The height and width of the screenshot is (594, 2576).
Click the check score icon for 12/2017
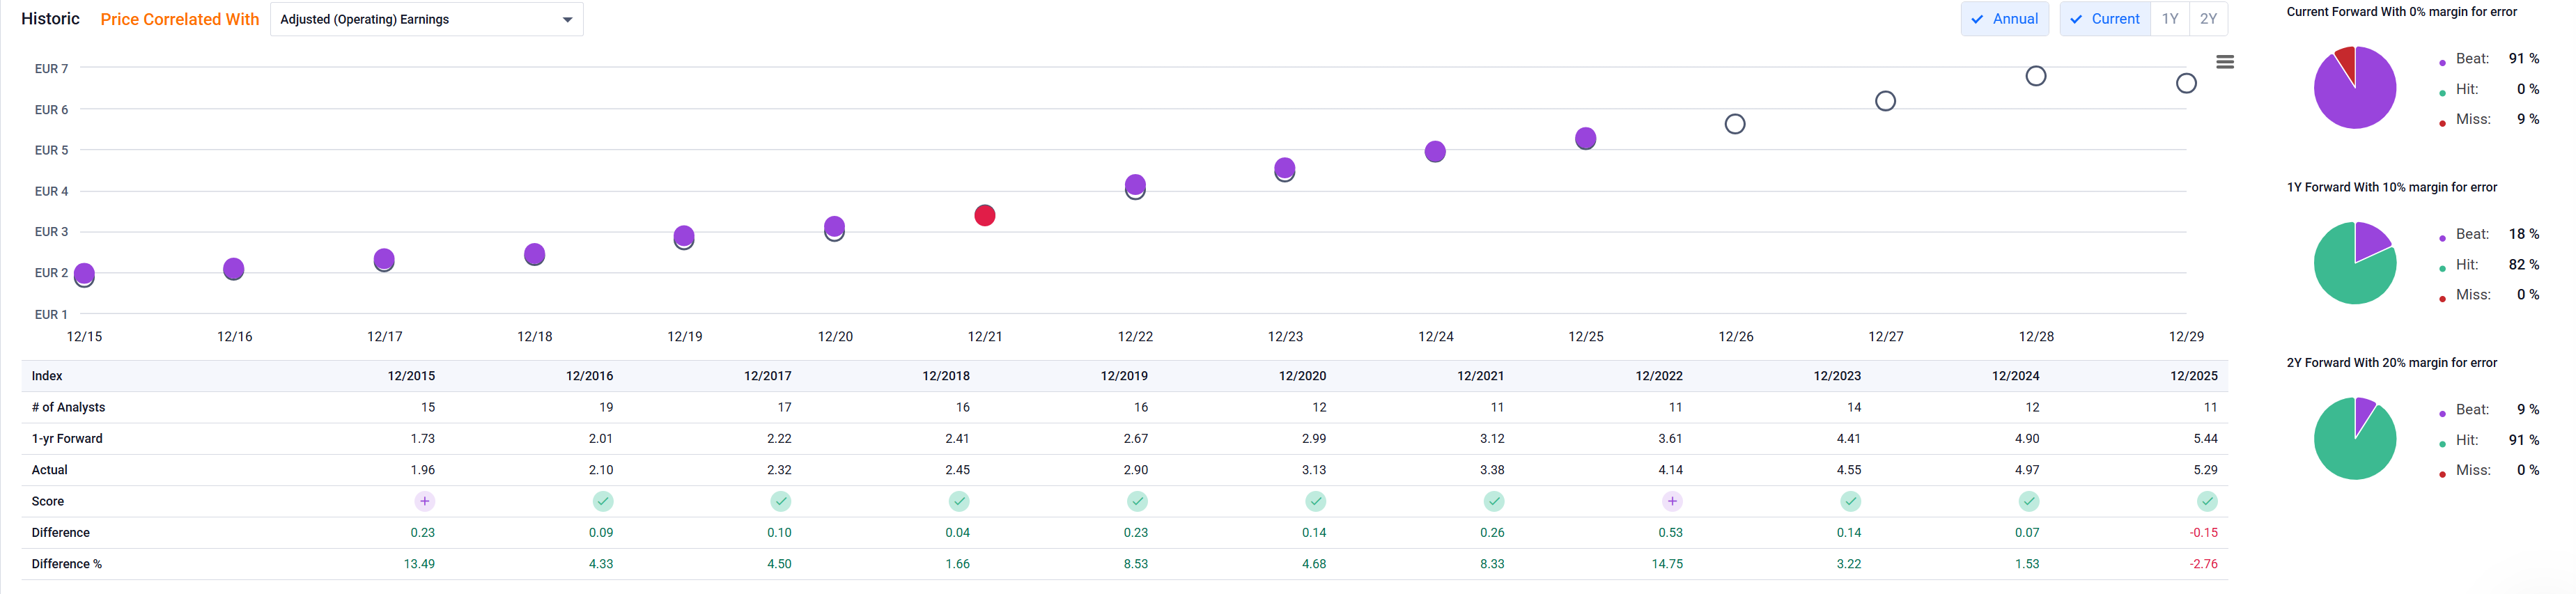(x=781, y=501)
